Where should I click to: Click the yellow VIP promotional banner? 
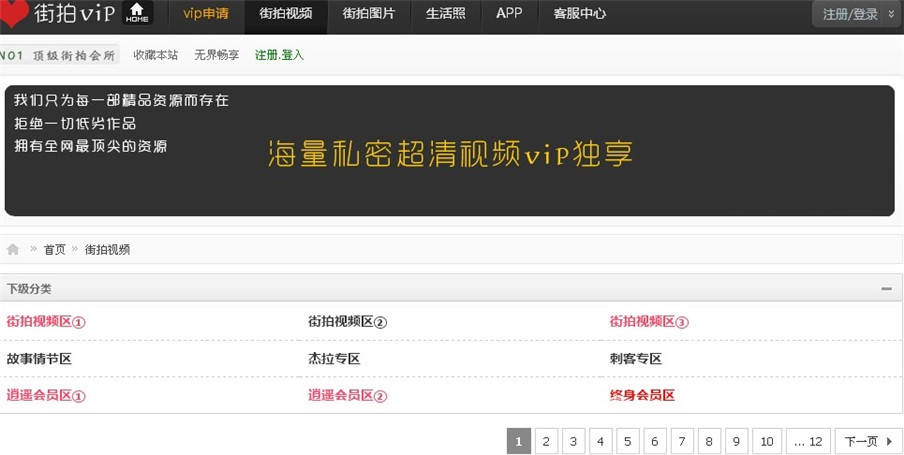tap(450, 153)
